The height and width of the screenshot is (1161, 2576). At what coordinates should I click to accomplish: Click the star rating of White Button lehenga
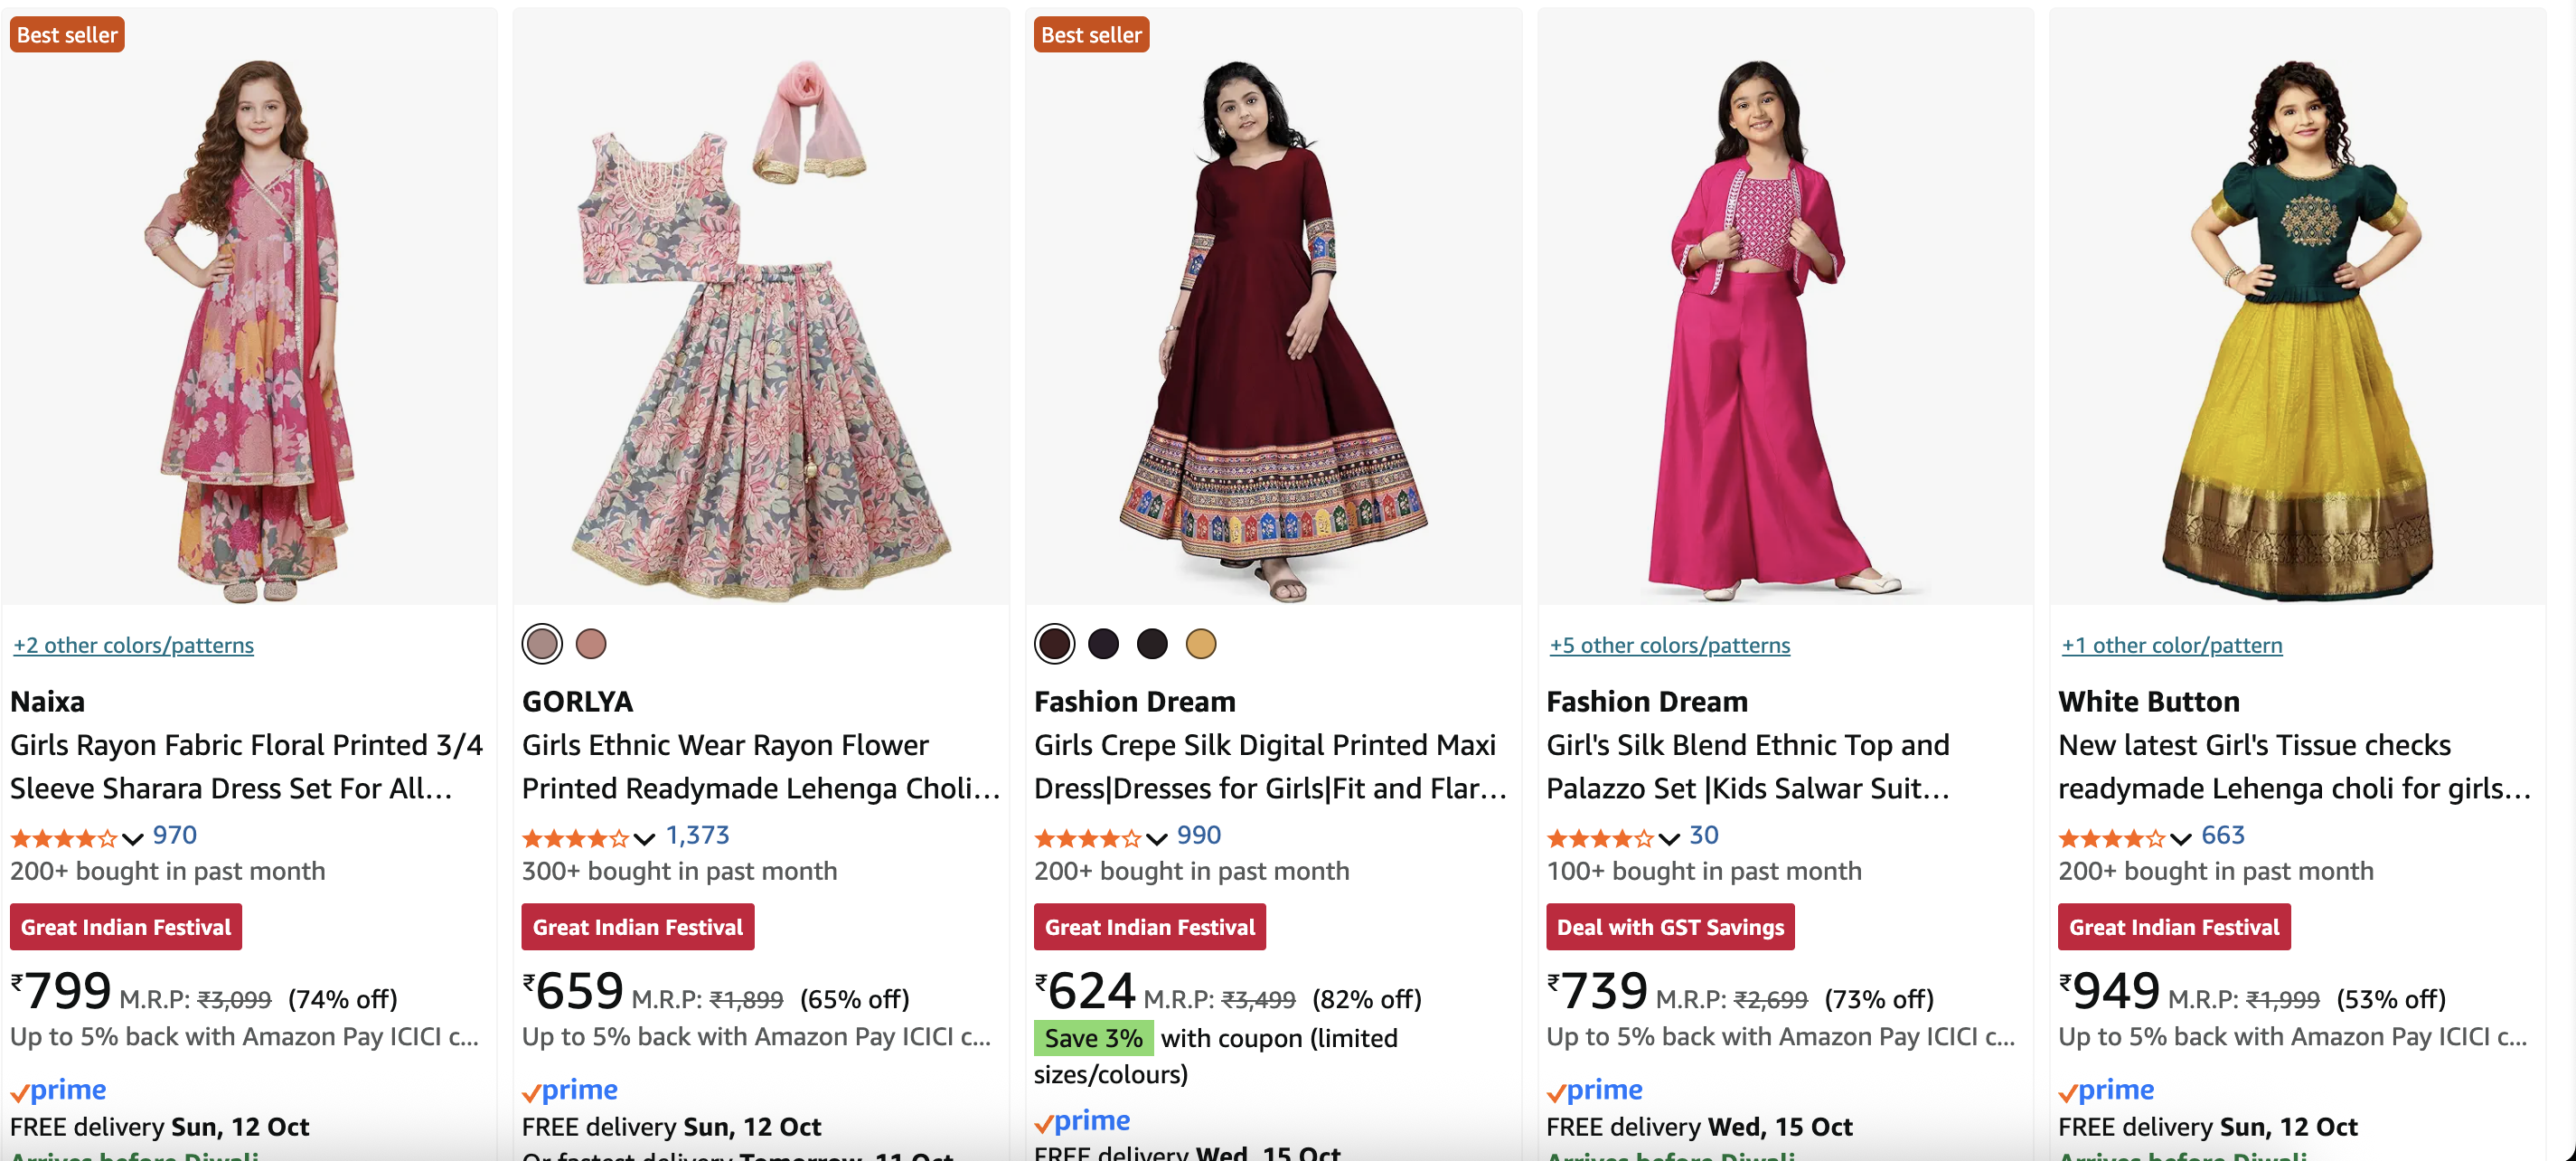coord(2111,837)
